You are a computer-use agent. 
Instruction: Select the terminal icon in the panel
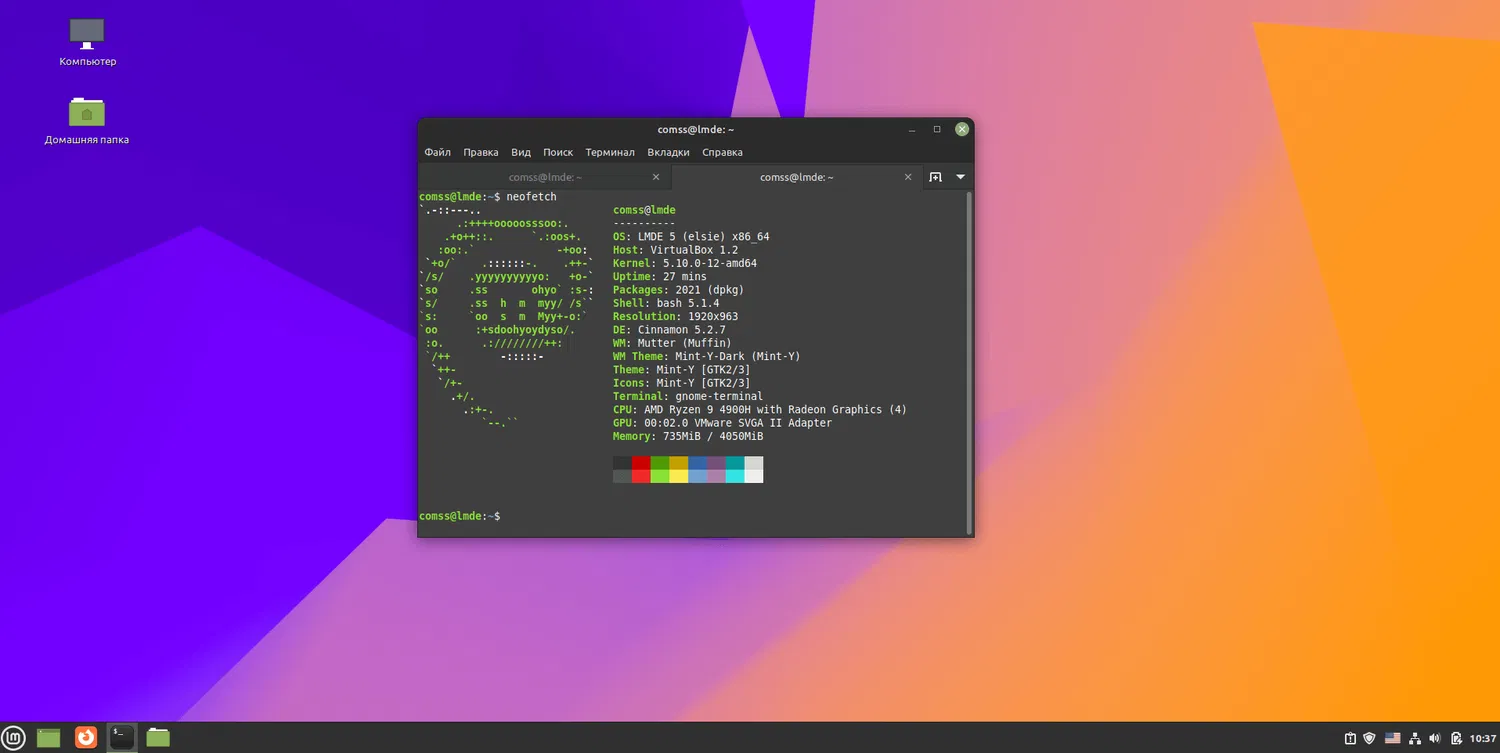coord(121,737)
